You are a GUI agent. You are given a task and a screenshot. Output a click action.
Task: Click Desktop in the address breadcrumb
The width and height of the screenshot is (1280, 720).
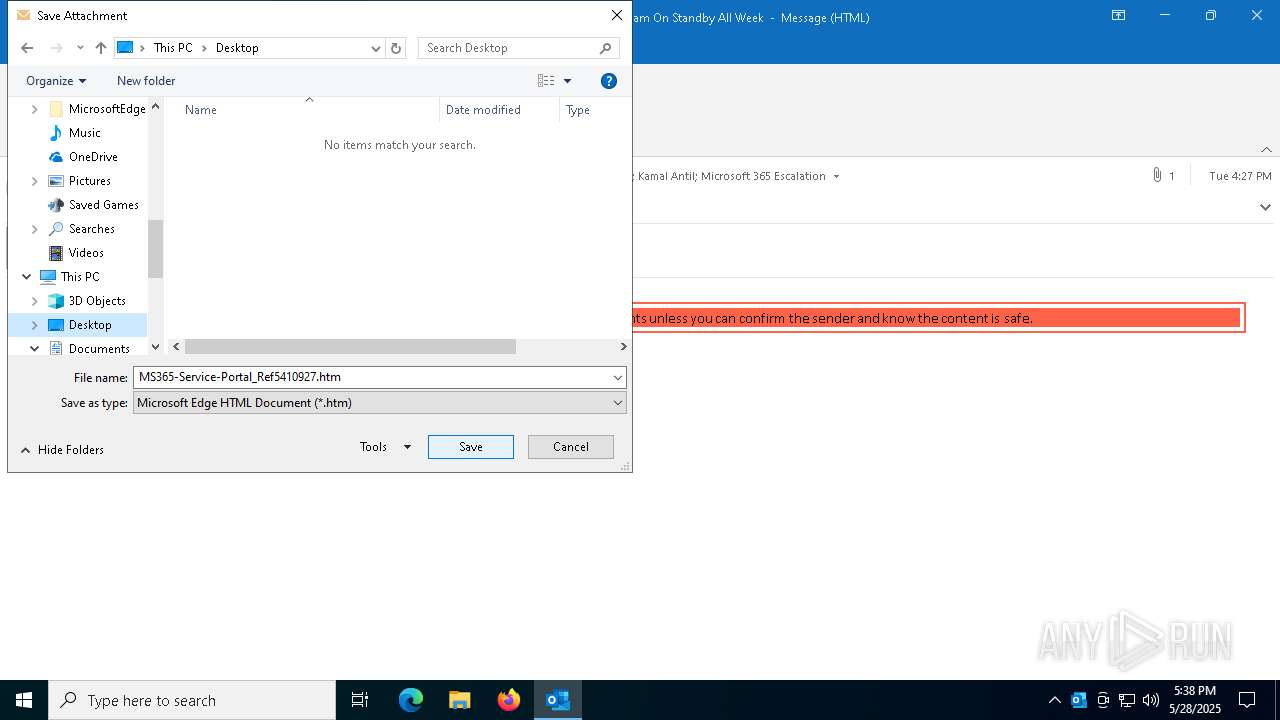pos(237,48)
